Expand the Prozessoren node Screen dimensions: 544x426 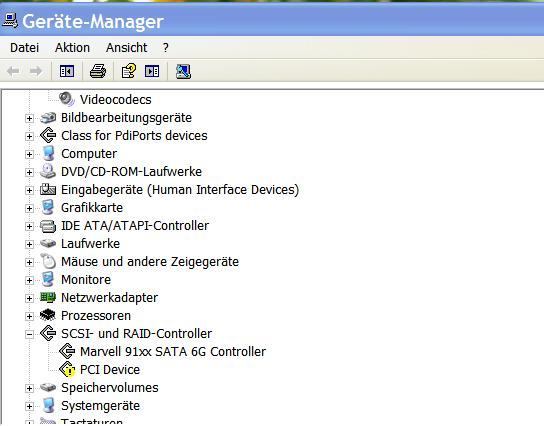click(29, 316)
